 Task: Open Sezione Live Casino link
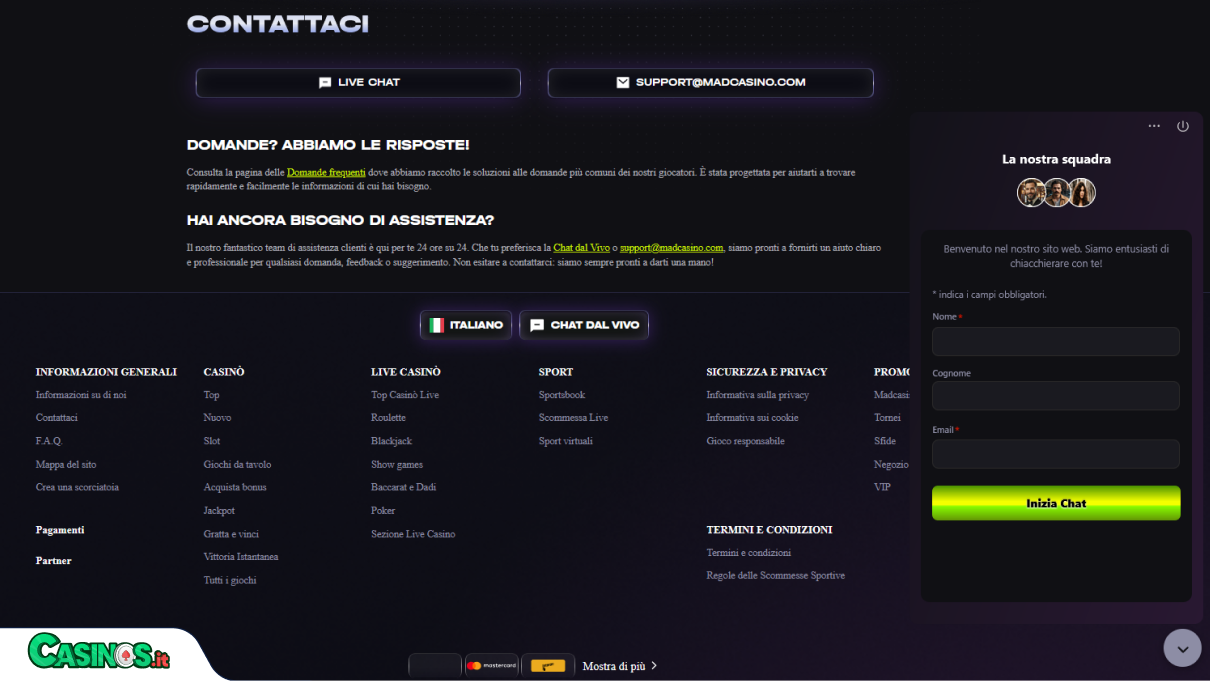point(413,535)
